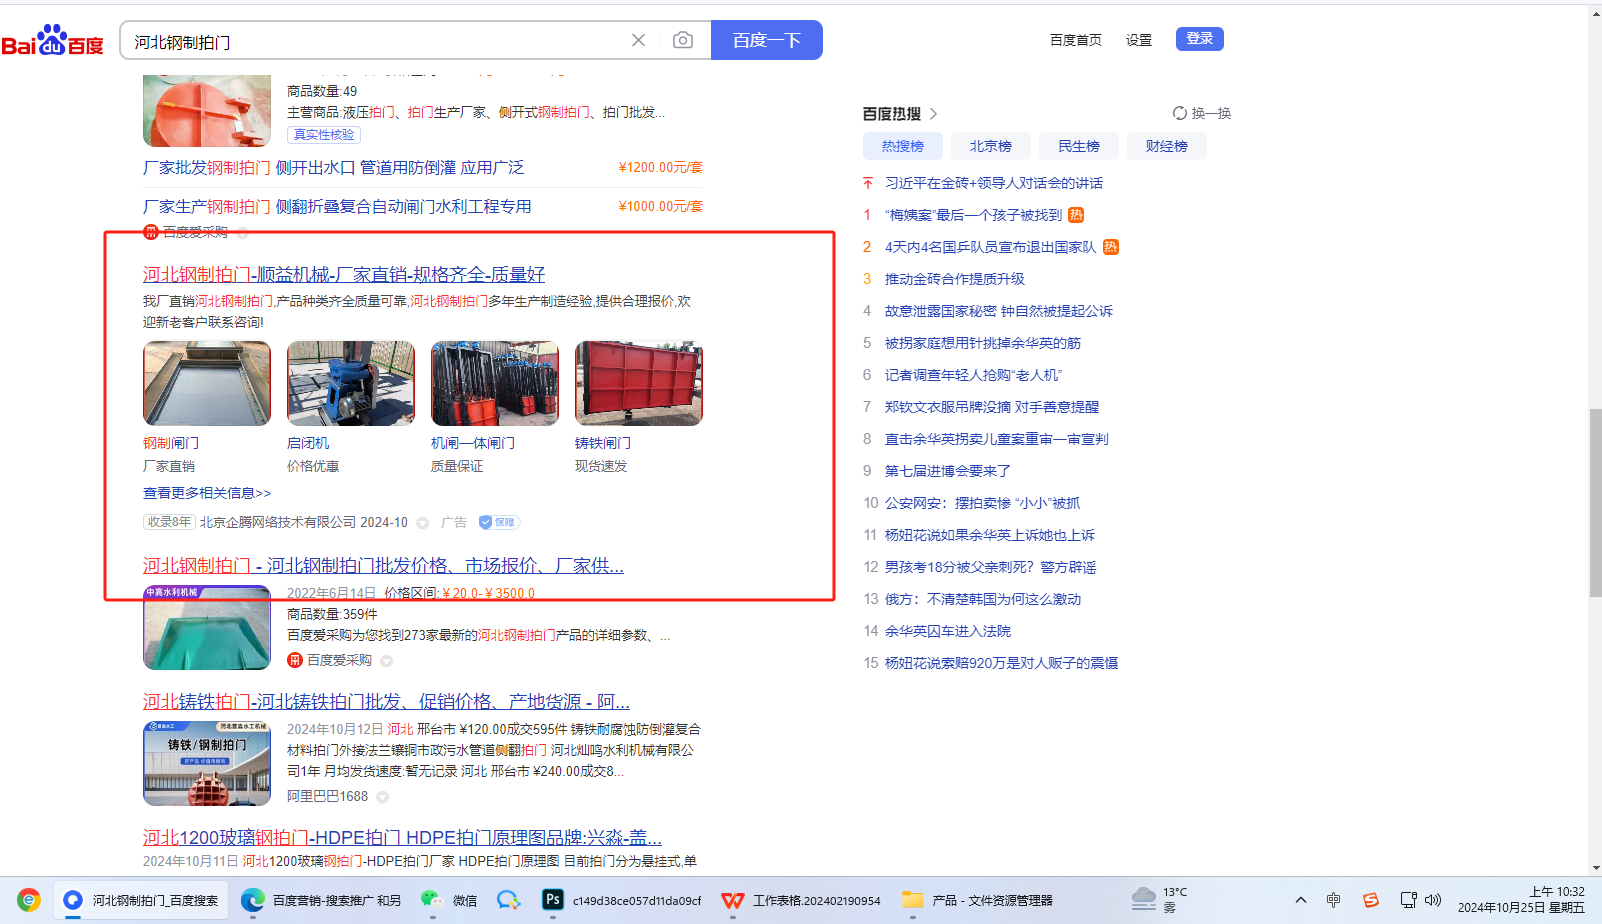Open hot search 4天内4名国乒队员宣布退出国家队
Image resolution: width=1602 pixels, height=924 pixels.
(x=990, y=247)
